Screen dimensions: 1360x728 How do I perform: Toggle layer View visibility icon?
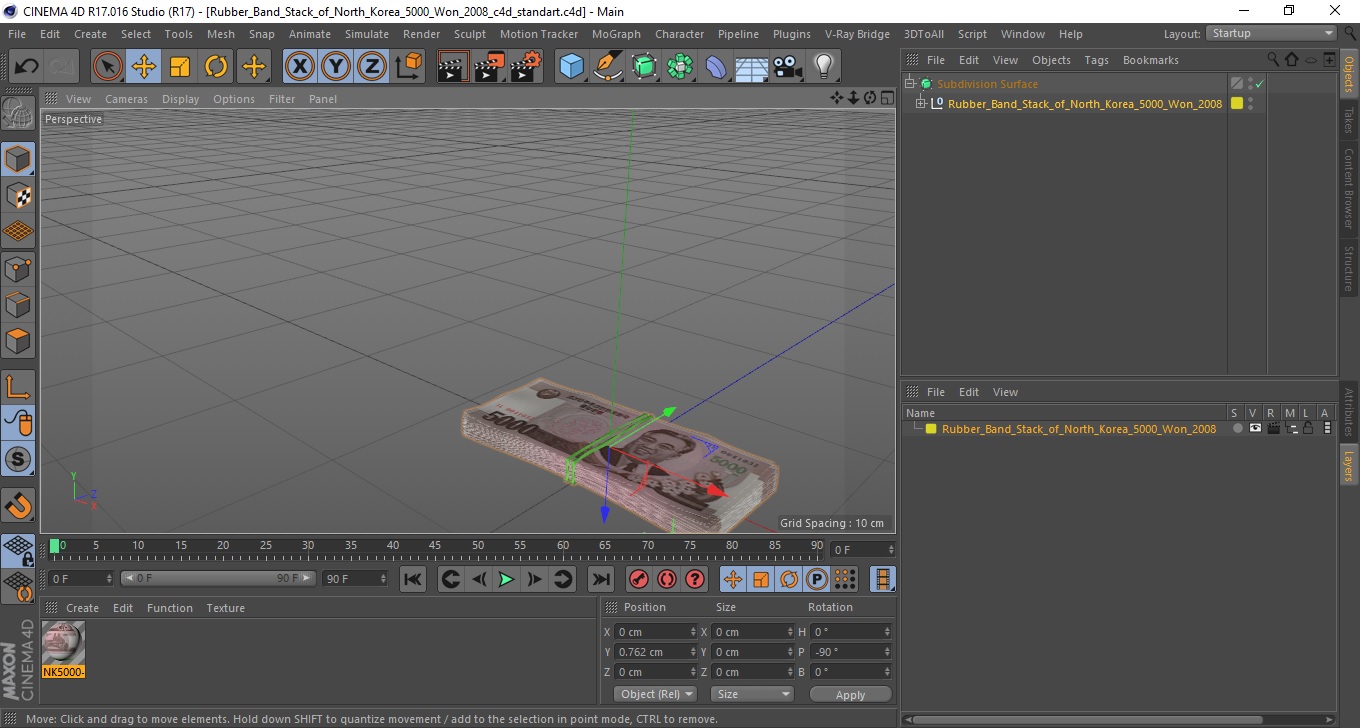1255,428
